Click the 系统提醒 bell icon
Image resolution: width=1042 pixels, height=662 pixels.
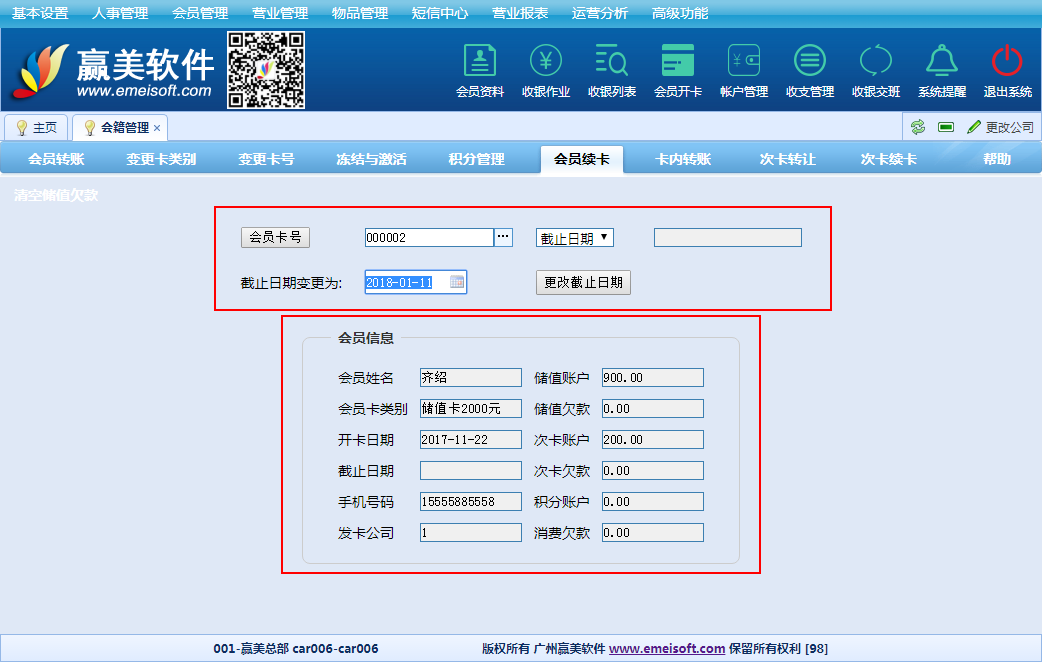[942, 62]
